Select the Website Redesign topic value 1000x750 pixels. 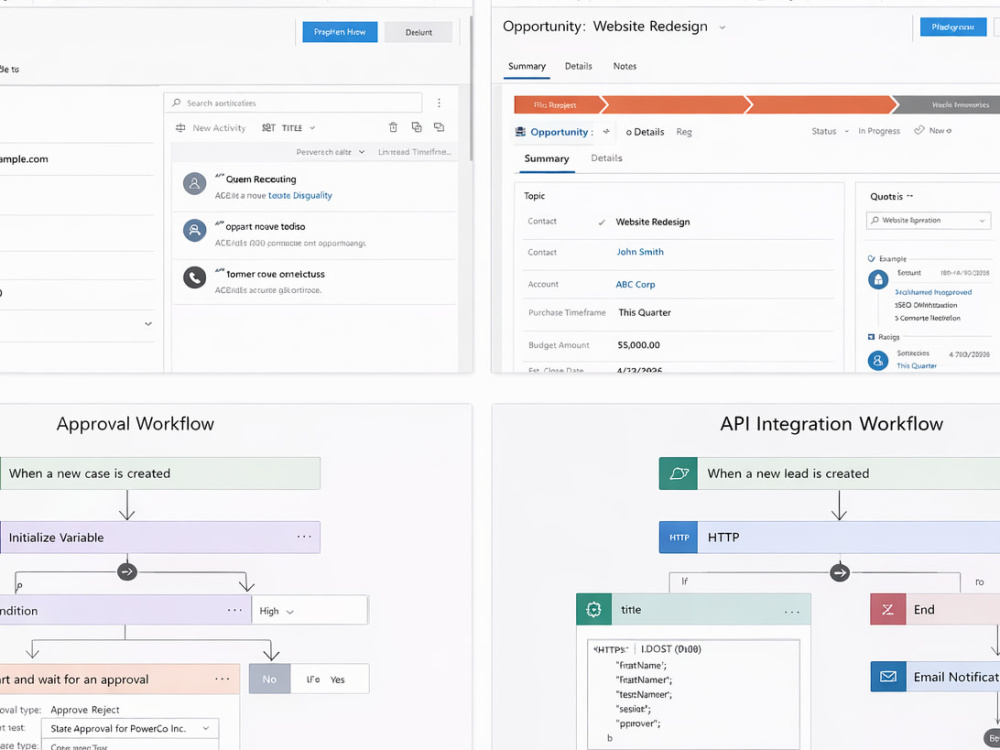click(652, 222)
